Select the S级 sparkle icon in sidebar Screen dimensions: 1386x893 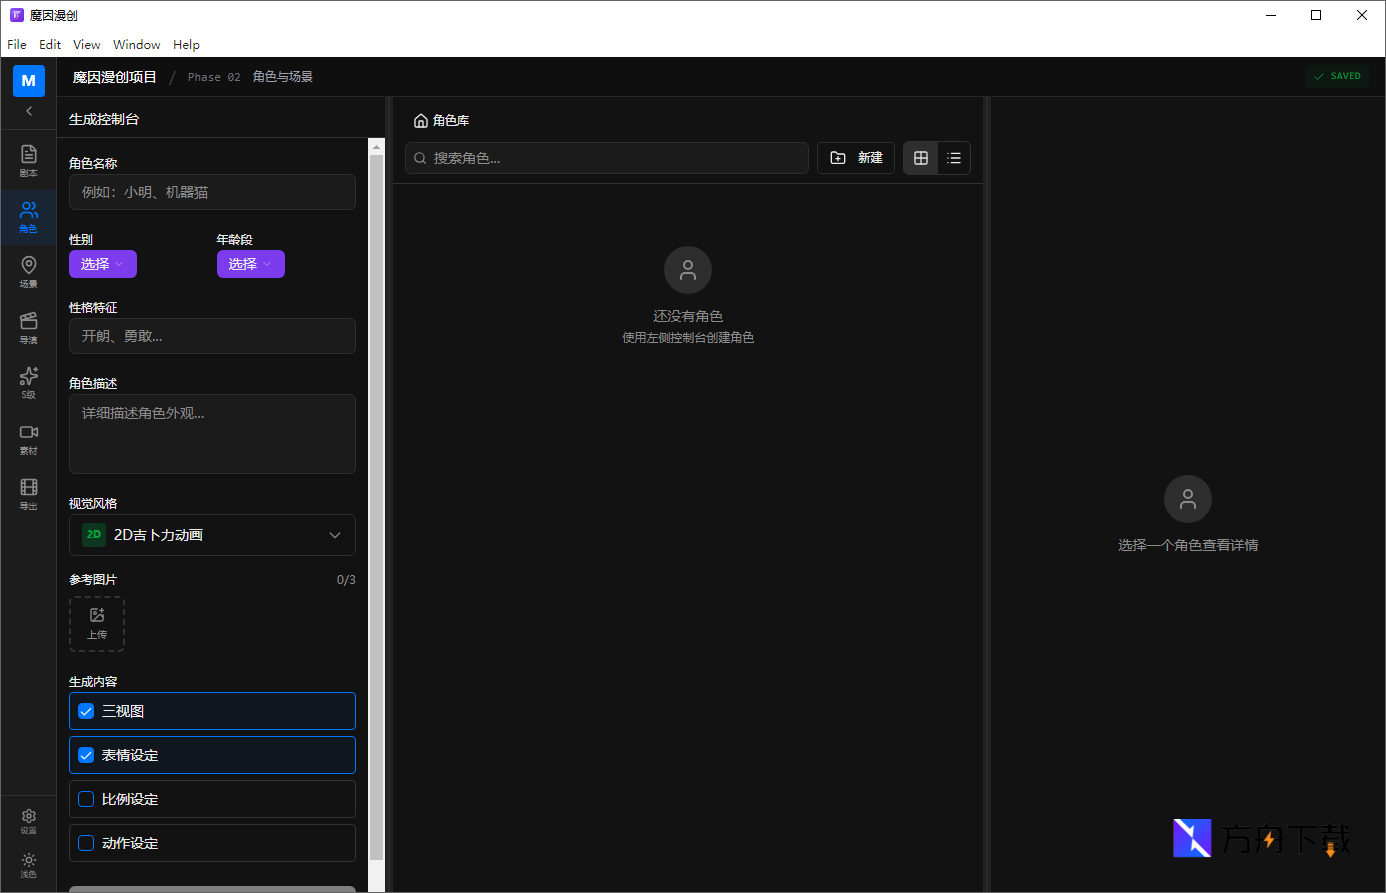[x=28, y=382]
